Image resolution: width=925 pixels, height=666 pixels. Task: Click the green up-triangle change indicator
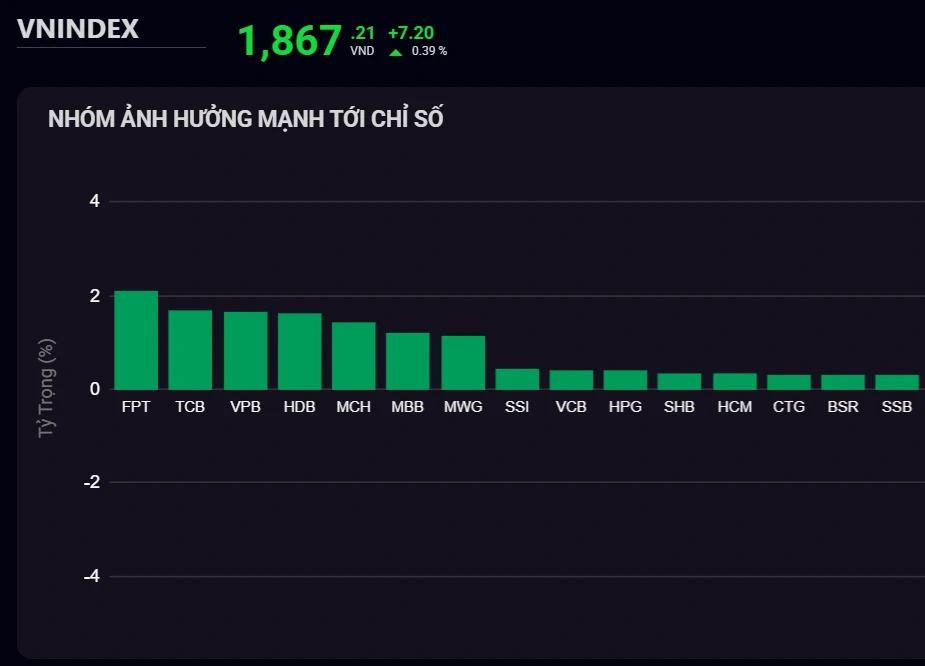pos(396,53)
